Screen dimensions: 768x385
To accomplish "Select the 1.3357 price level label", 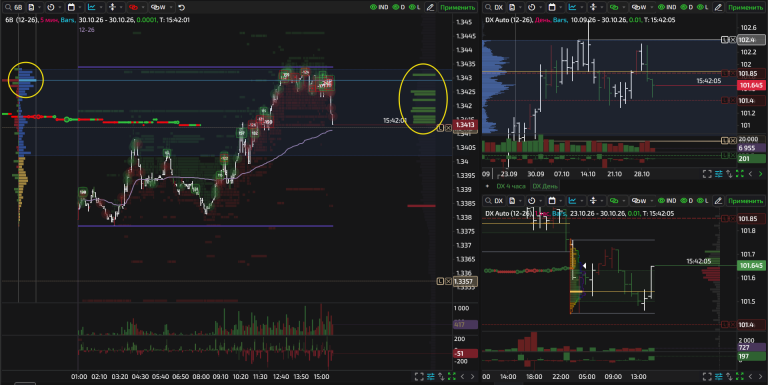I will pos(463,282).
